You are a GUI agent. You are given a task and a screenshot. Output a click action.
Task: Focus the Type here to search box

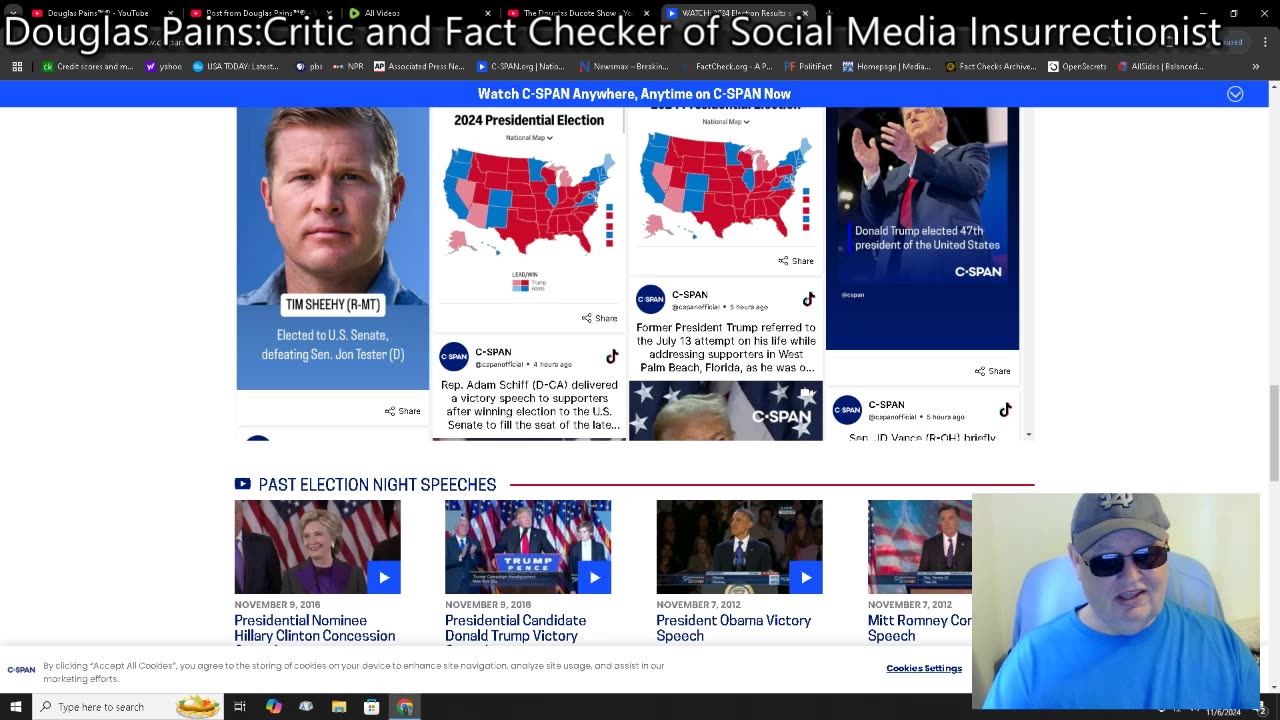(130, 707)
